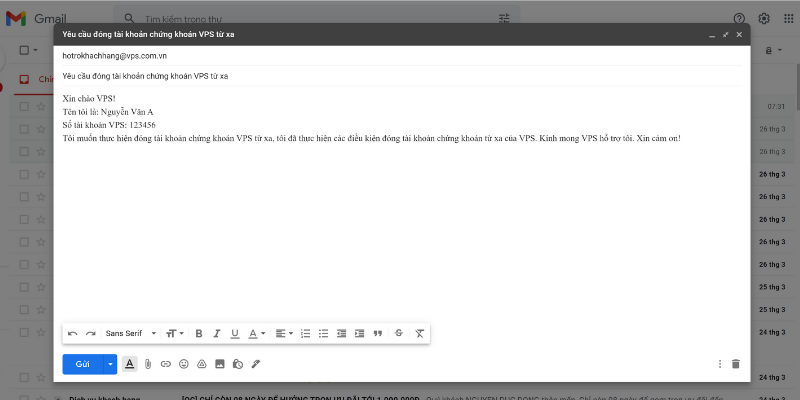Open the text alignment dropdown
Image resolution: width=800 pixels, height=400 pixels.
click(x=284, y=334)
